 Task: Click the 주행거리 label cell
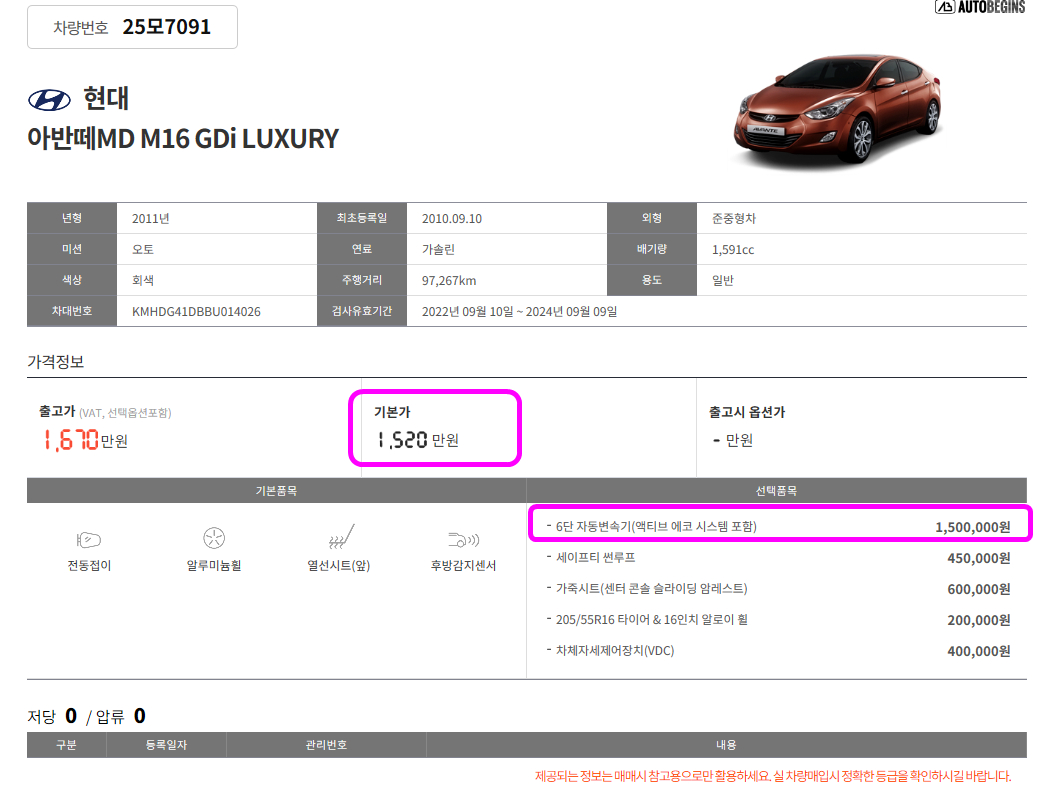(x=362, y=280)
